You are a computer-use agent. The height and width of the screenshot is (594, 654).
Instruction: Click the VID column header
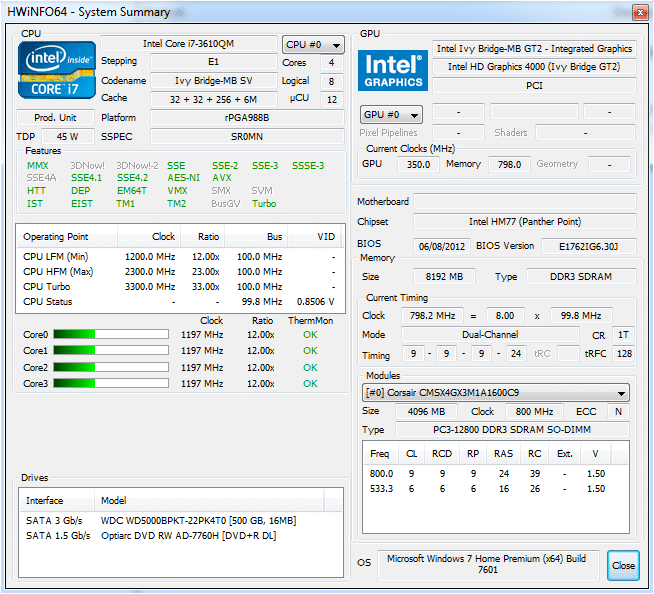[x=314, y=237]
